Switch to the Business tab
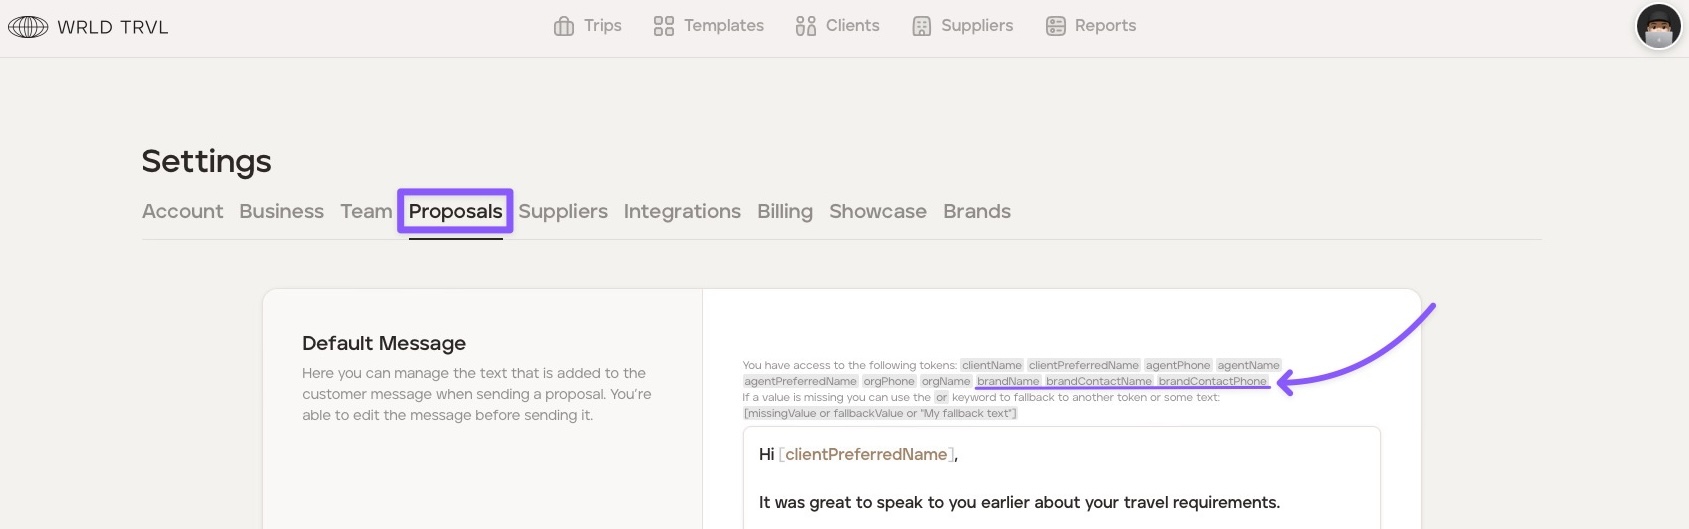 281,212
